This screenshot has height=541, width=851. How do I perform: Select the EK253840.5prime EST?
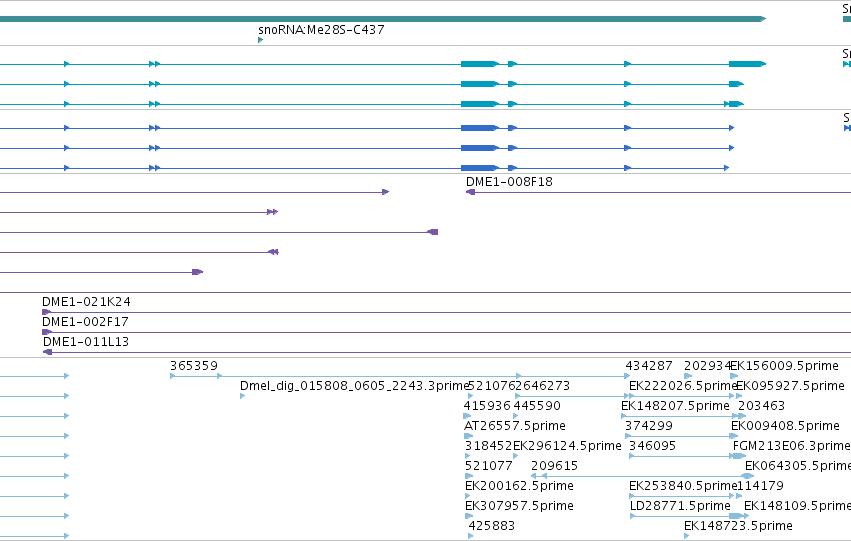coord(683,486)
